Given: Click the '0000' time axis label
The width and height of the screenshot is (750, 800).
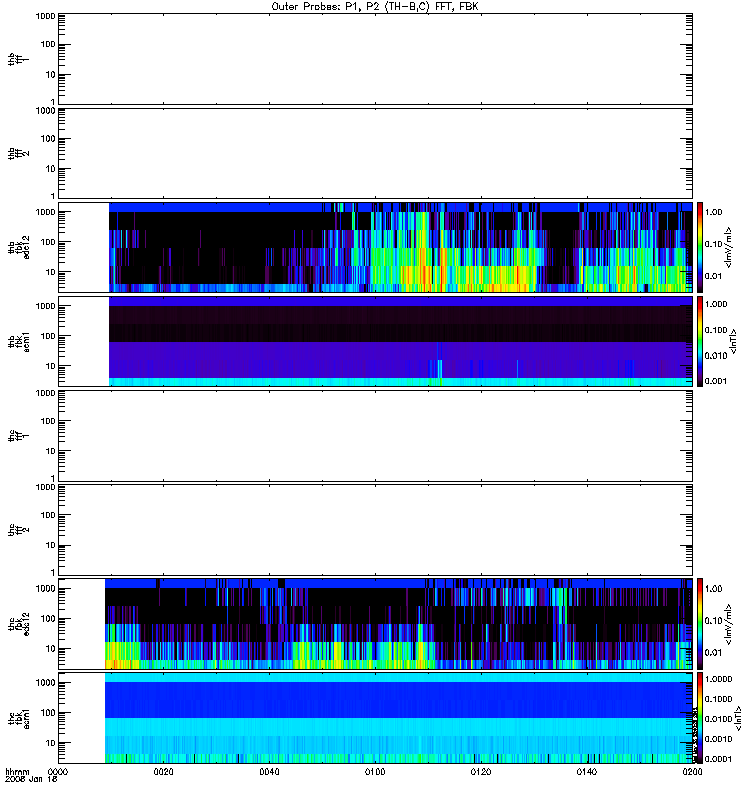Looking at the screenshot, I should click(58, 772).
